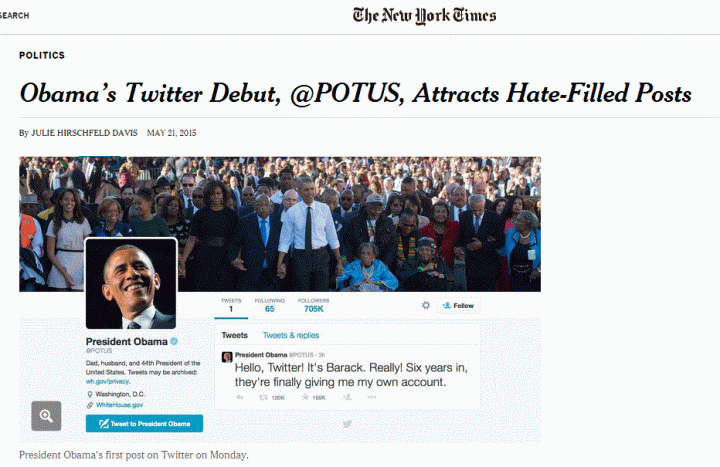Screen dimensions: 720x467
Task: Click The New York Times logo
Action: coord(424,16)
